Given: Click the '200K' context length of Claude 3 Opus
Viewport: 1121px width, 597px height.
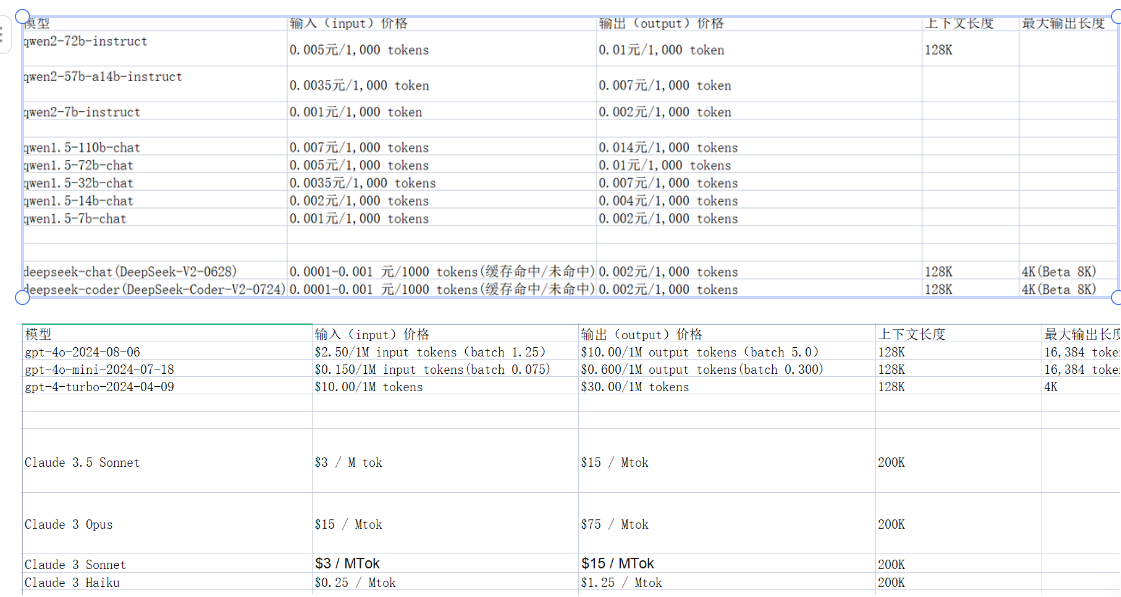Looking at the screenshot, I should tap(892, 525).
